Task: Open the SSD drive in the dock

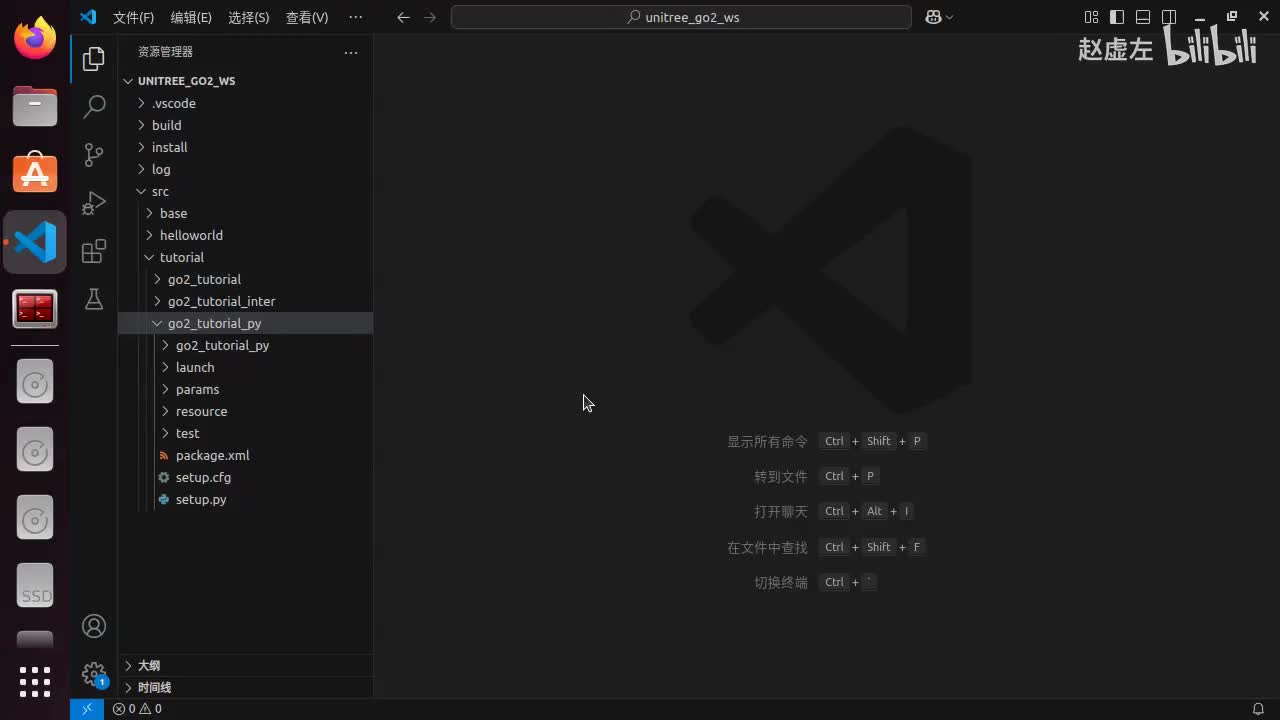Action: 35,586
